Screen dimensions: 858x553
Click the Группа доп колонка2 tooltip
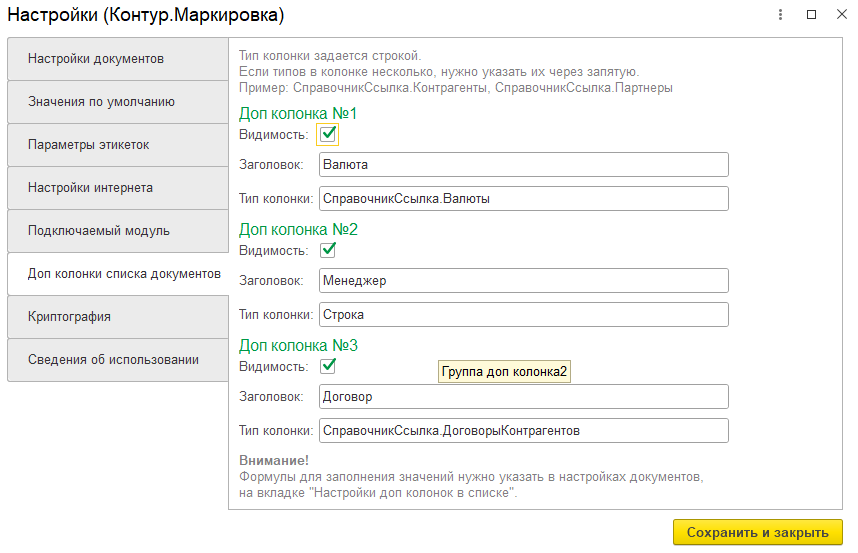[x=504, y=371]
